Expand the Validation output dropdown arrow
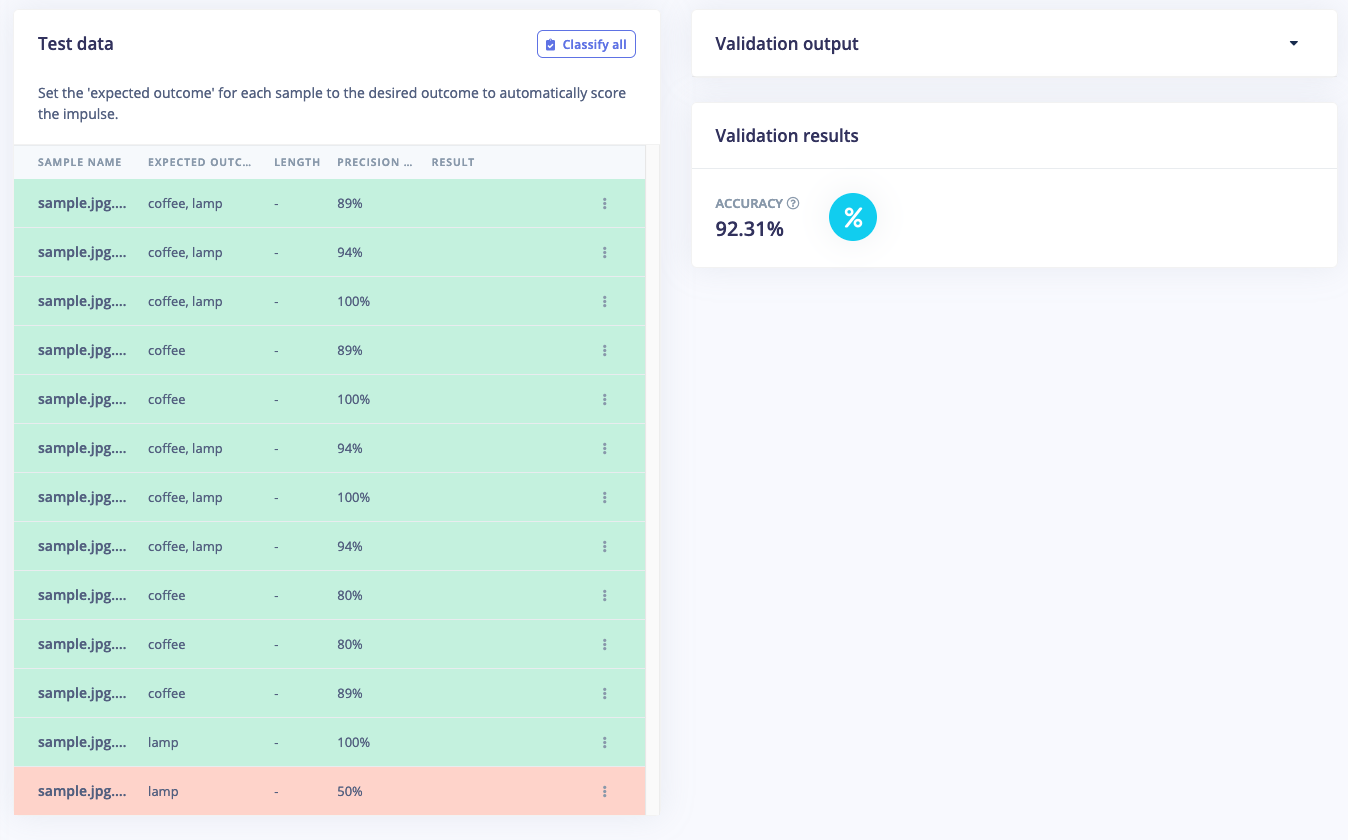This screenshot has height=840, width=1348. 1294,44
